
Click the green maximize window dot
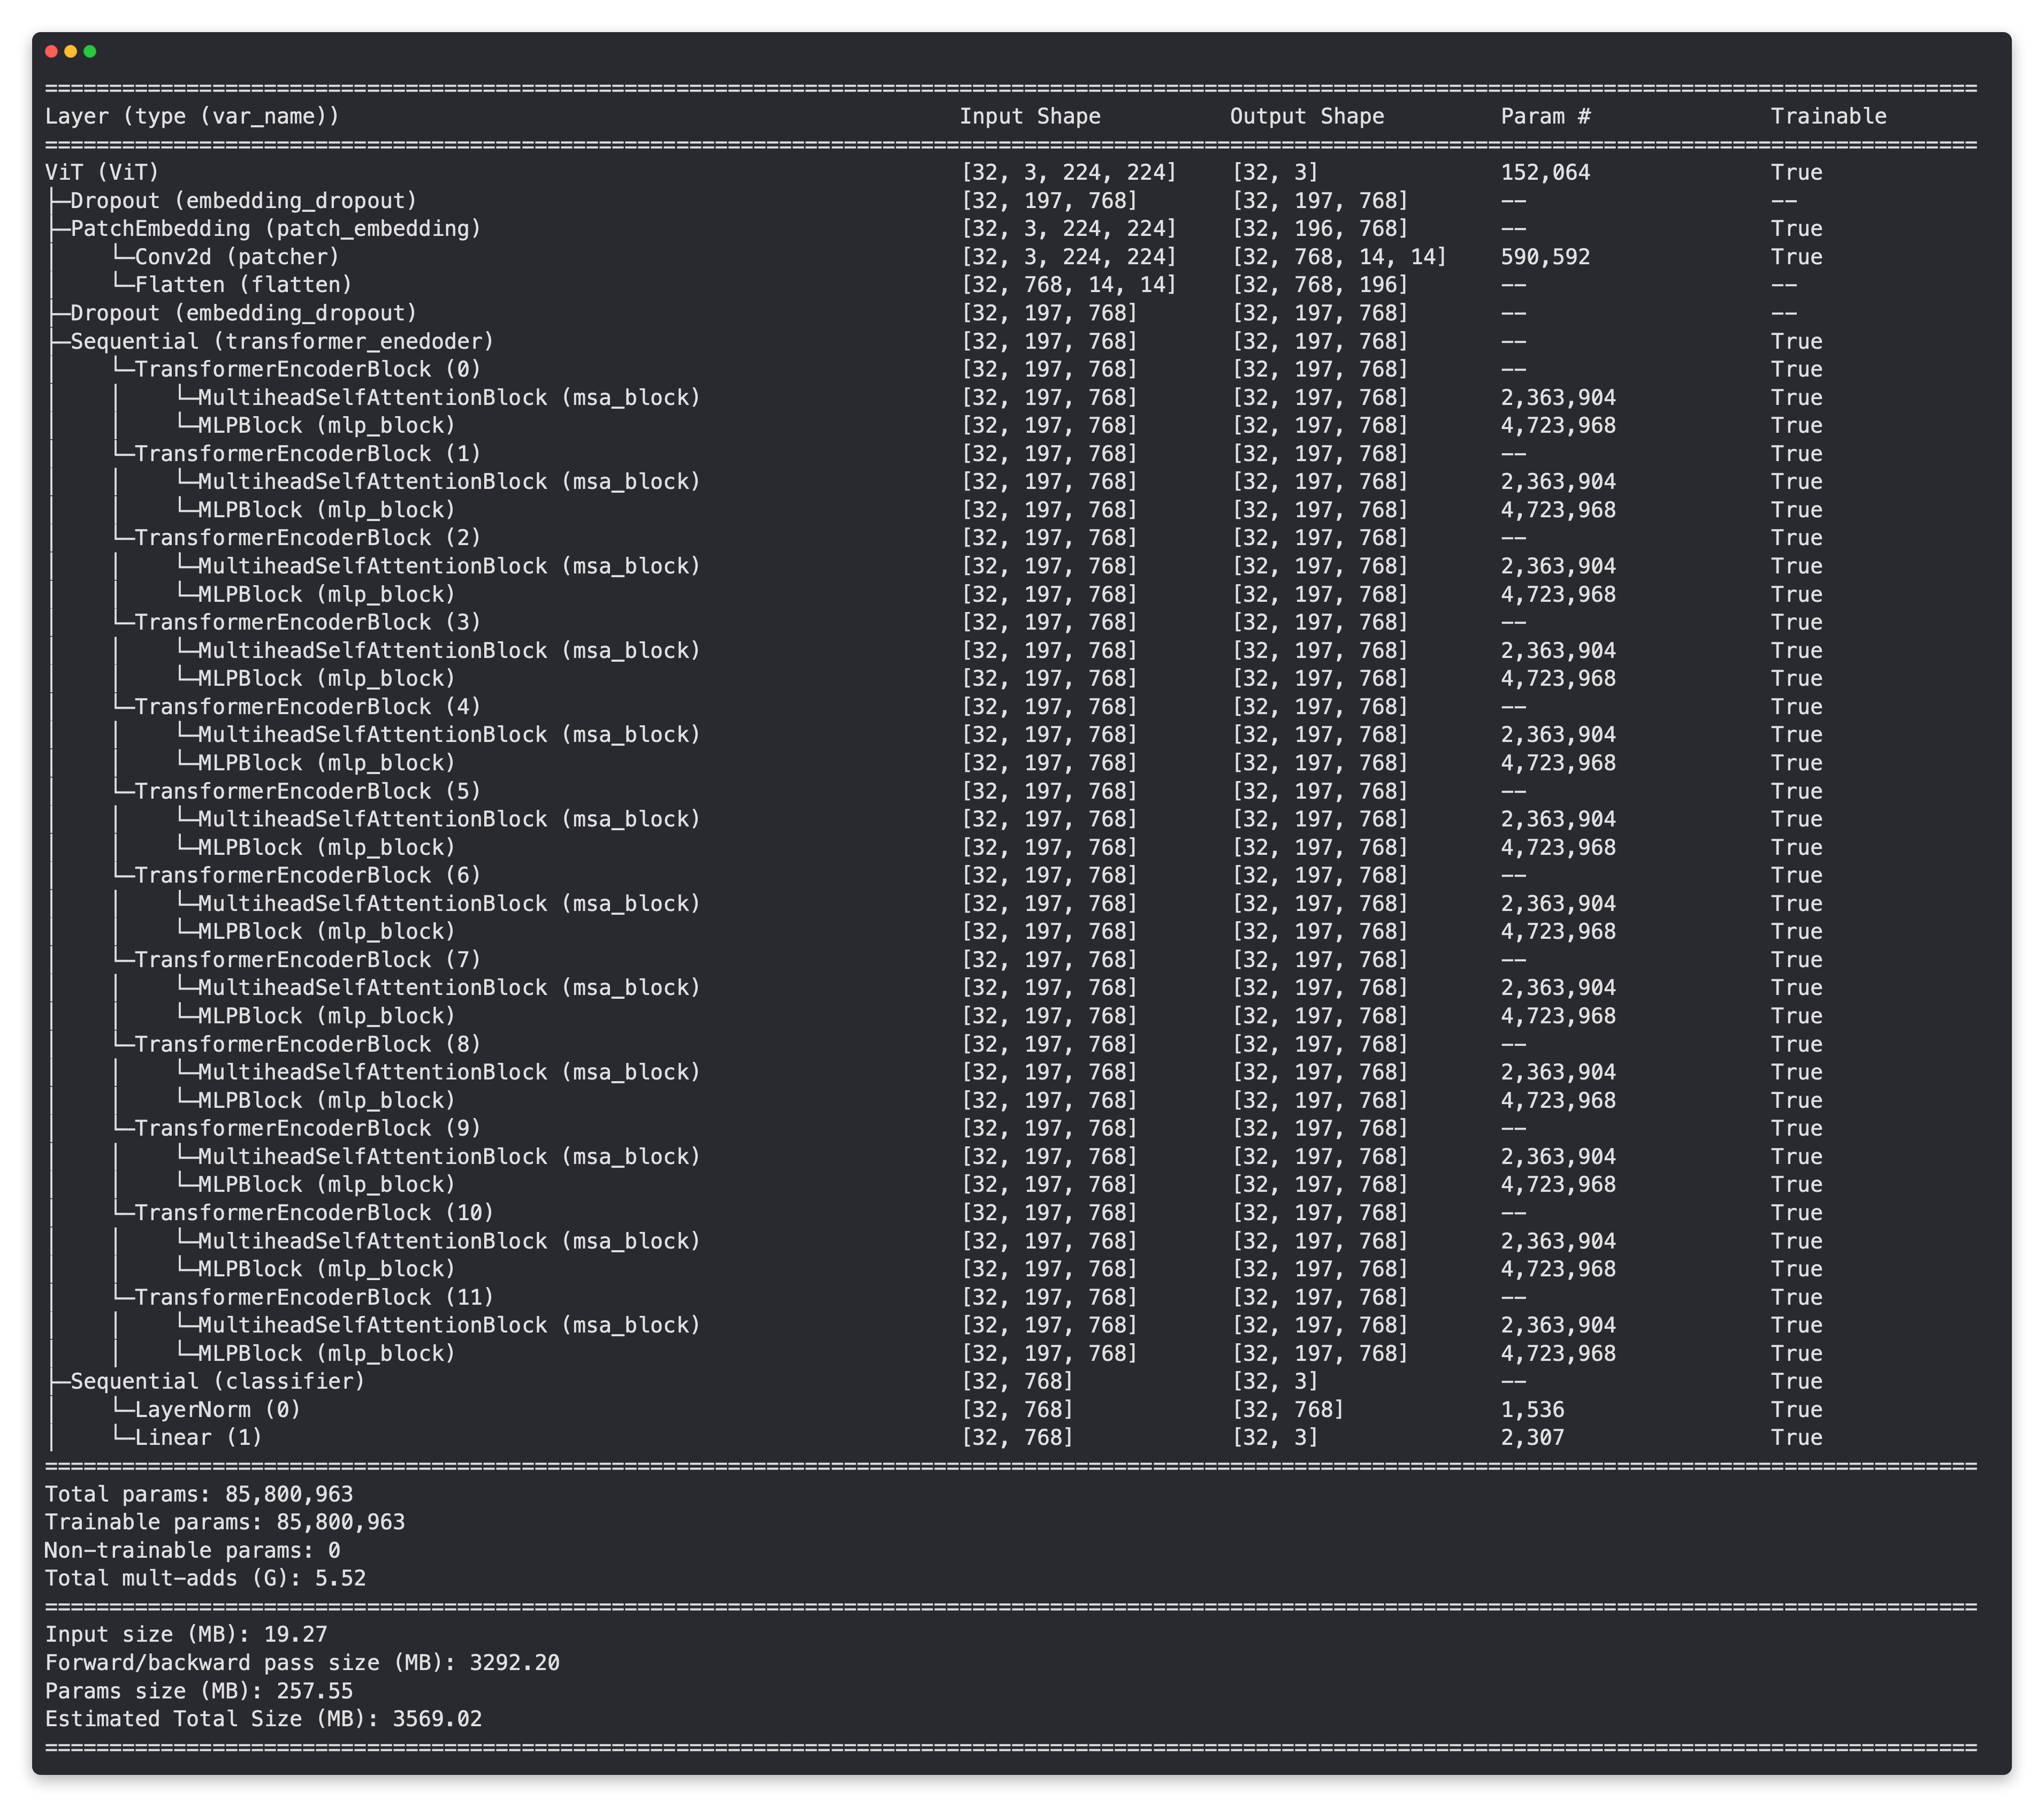[x=90, y=51]
